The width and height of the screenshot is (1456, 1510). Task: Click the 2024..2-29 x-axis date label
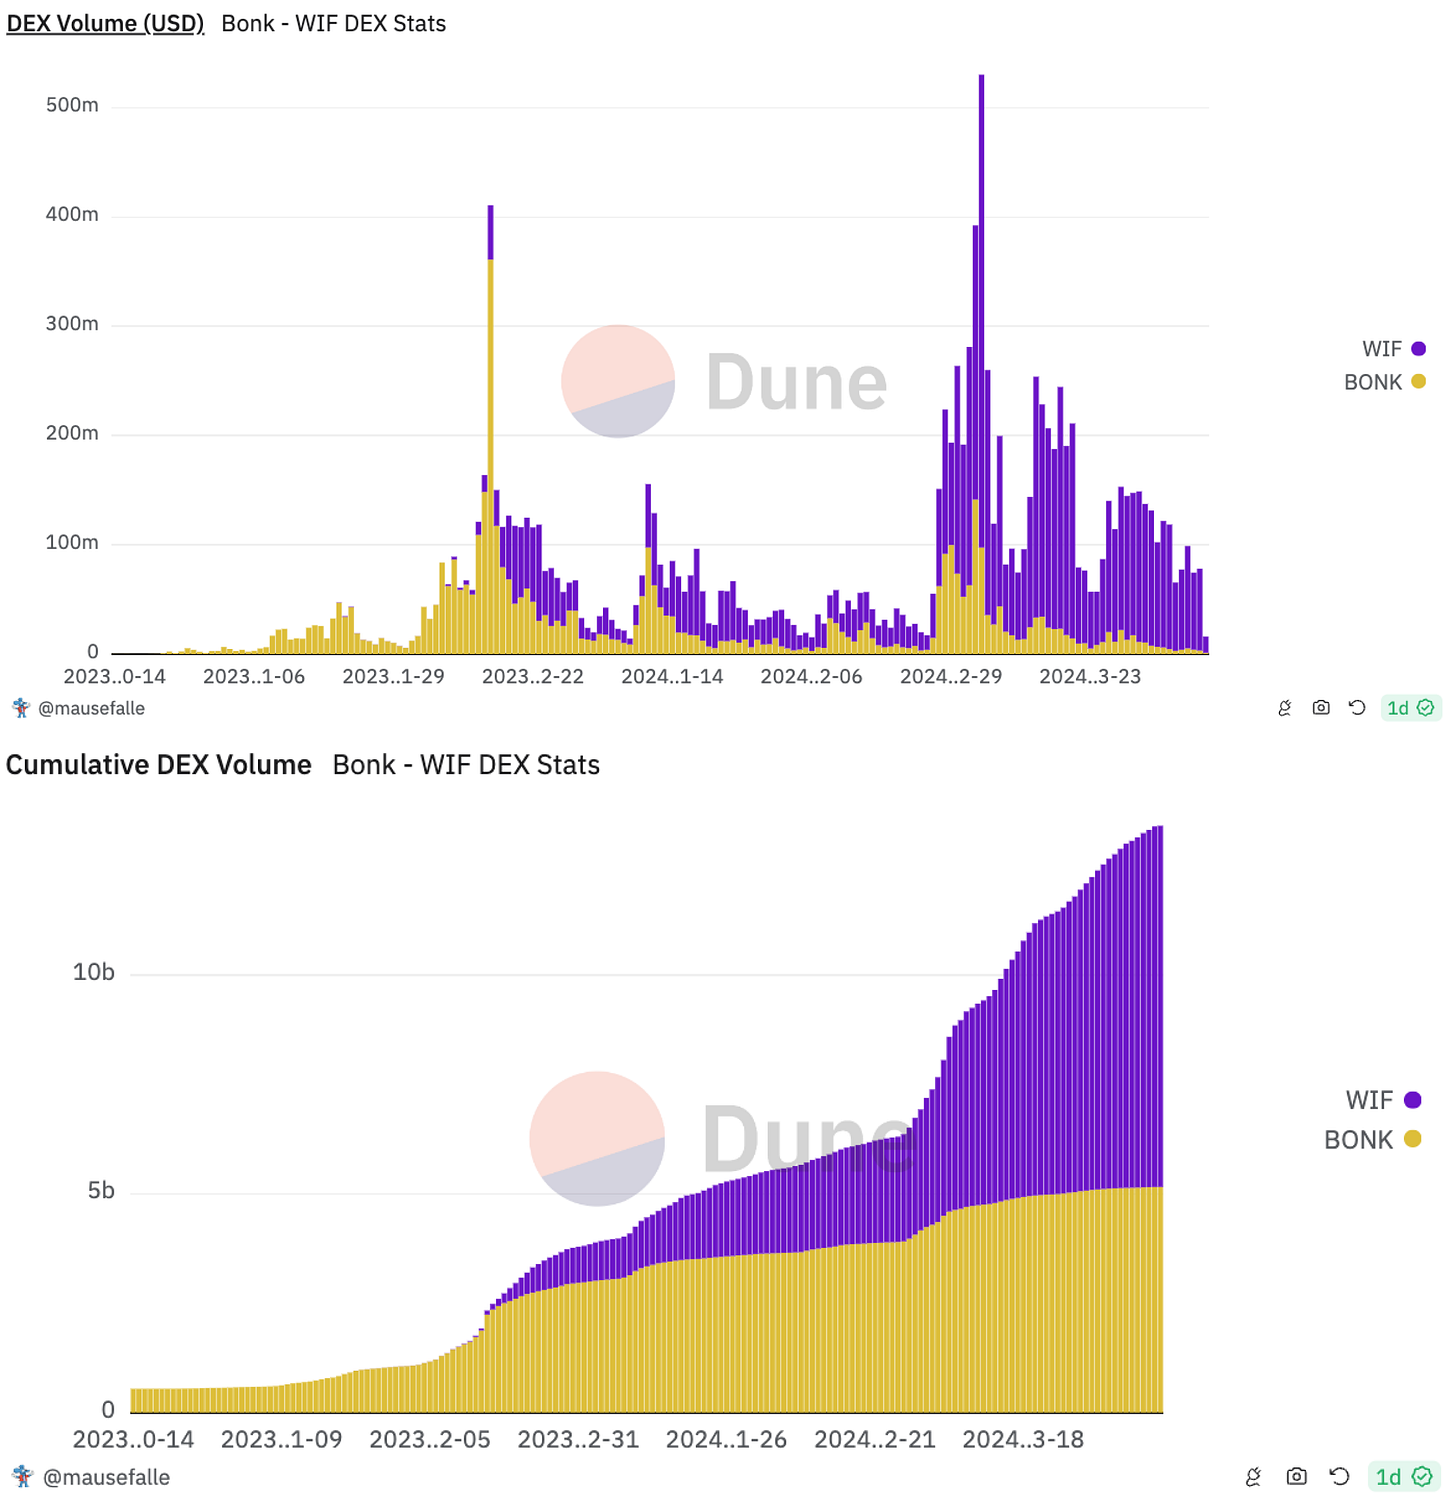pos(951,677)
